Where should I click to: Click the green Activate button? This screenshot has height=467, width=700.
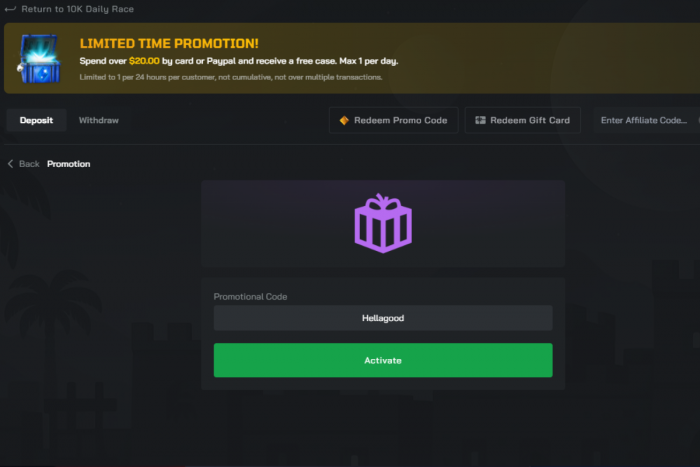click(383, 360)
